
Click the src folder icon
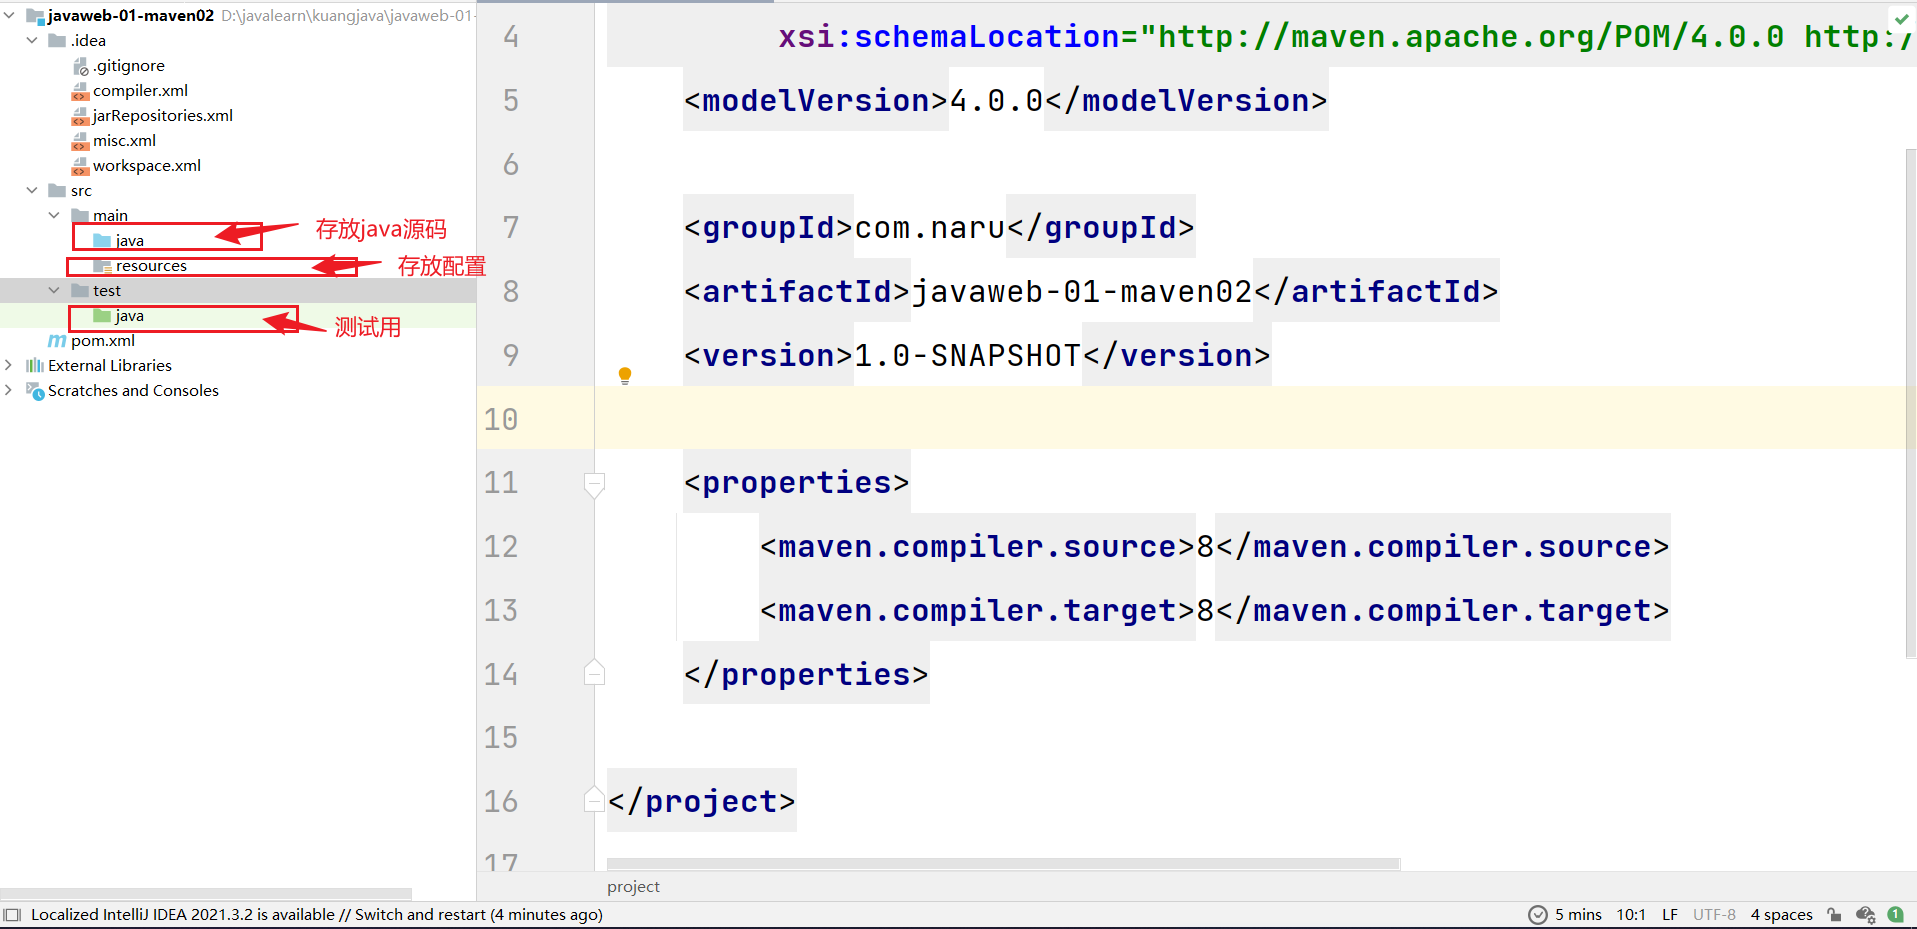[58, 191]
